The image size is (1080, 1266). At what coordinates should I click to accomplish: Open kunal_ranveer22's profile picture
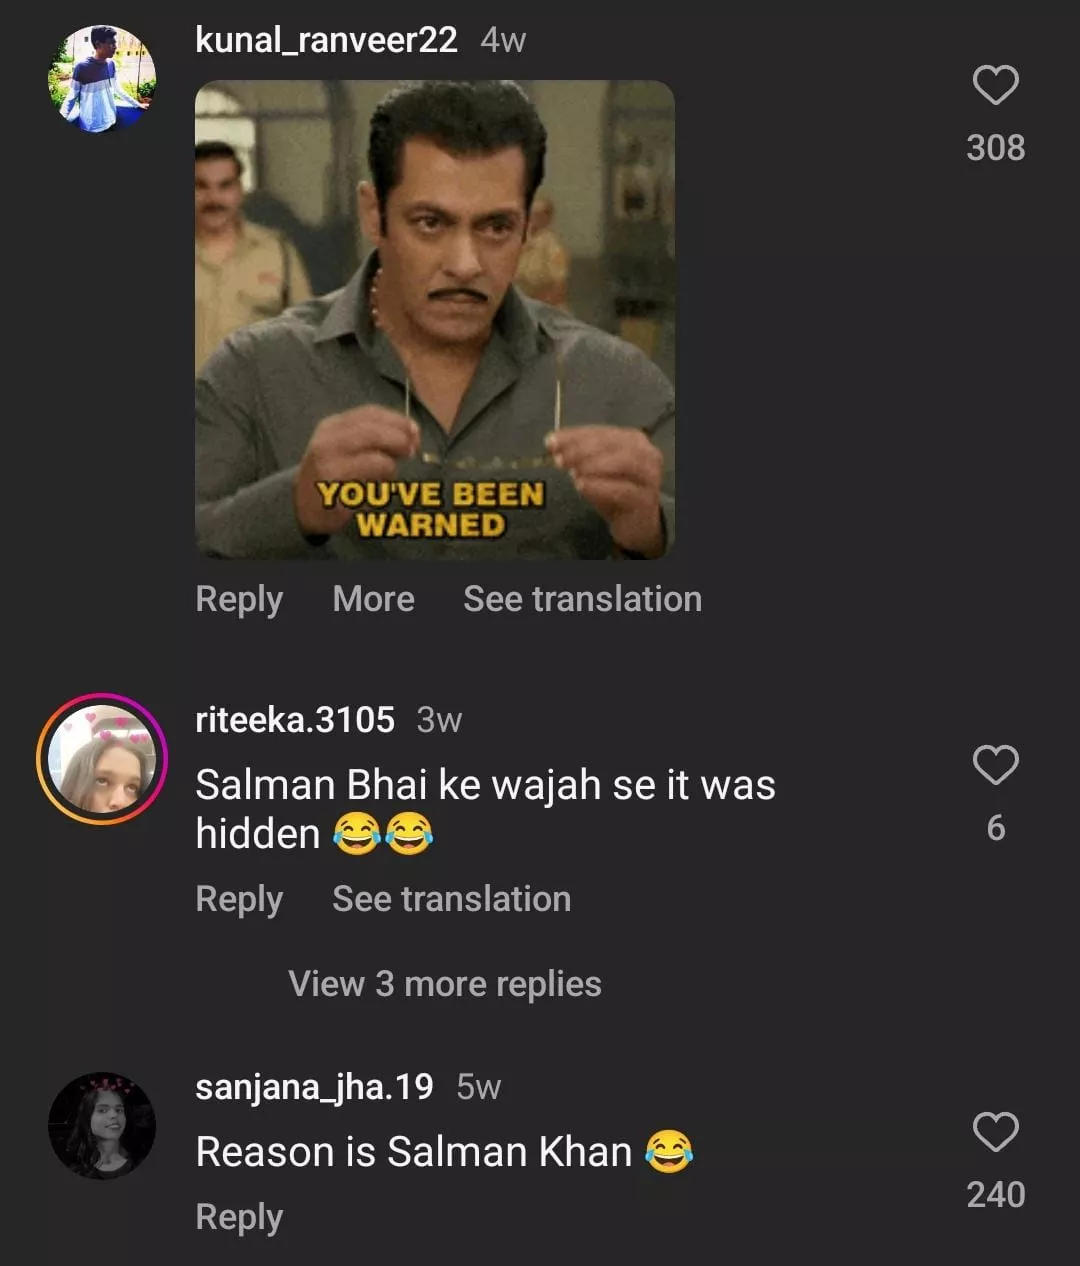tap(102, 80)
